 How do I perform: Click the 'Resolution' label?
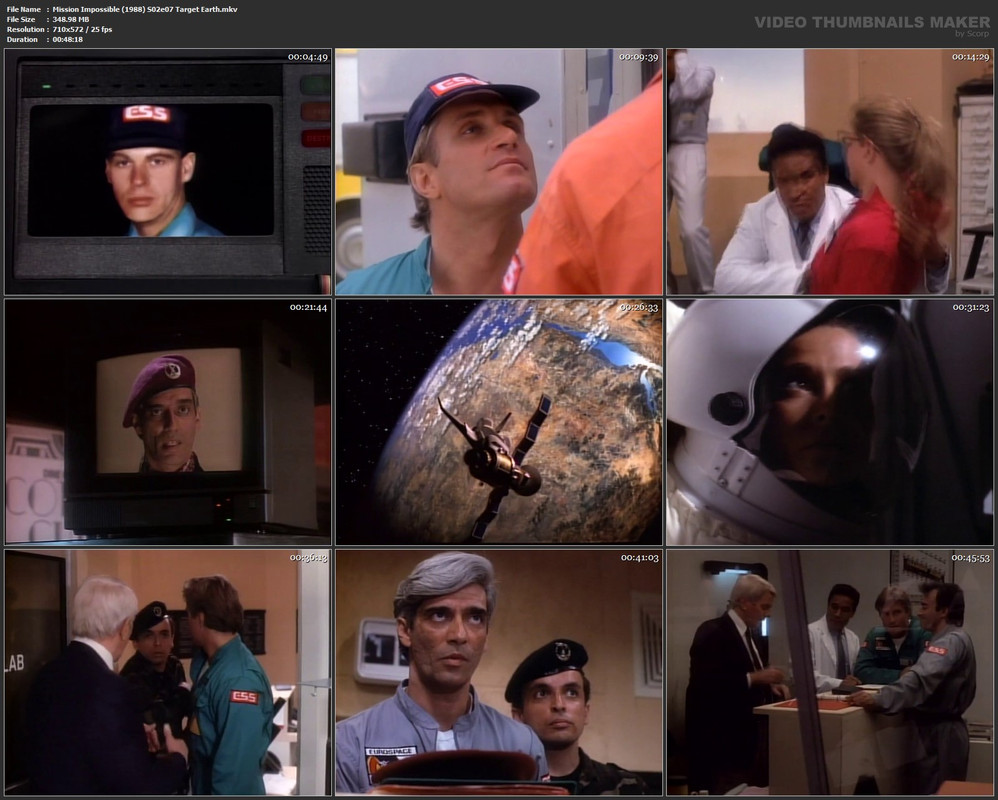pyautogui.click(x=25, y=29)
